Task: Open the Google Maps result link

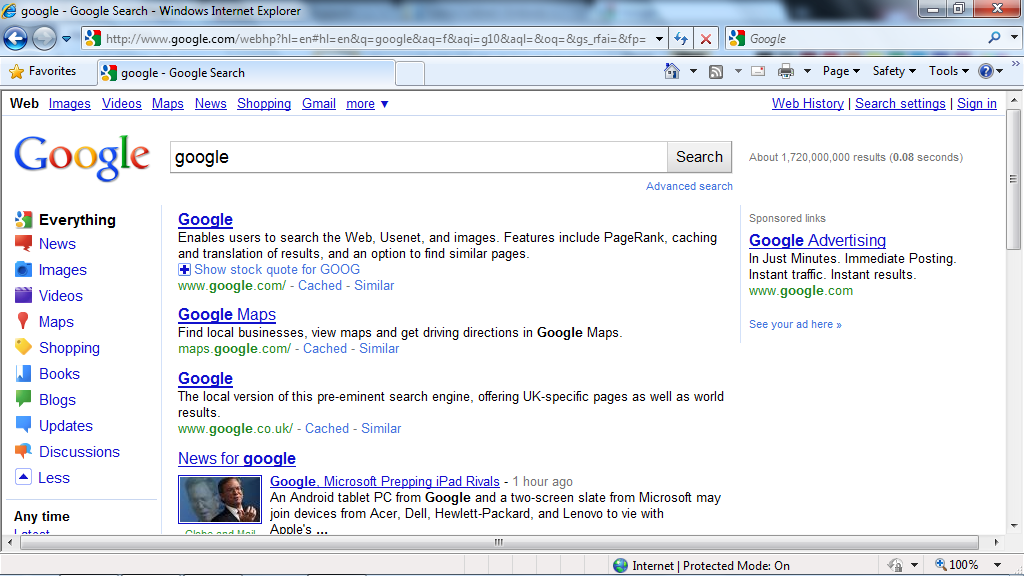Action: (x=227, y=315)
